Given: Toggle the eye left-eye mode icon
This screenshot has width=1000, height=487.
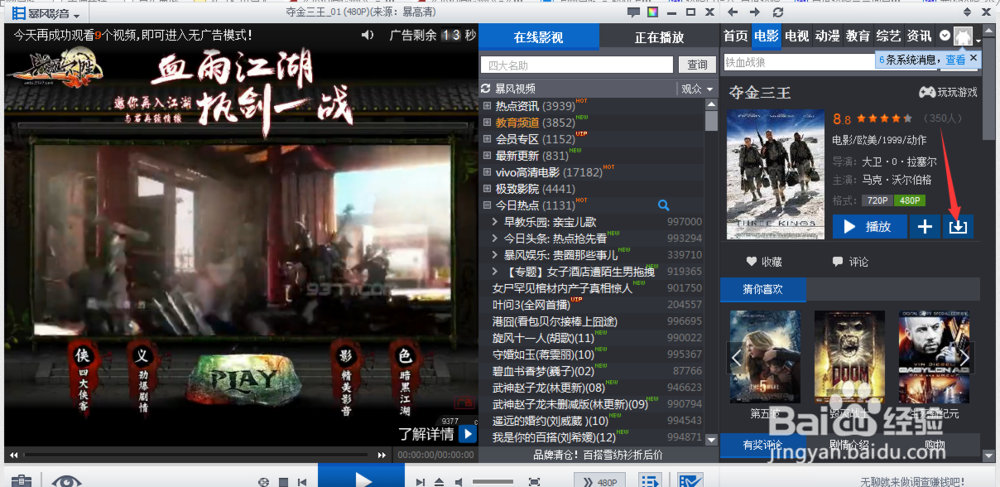Looking at the screenshot, I should [66, 481].
